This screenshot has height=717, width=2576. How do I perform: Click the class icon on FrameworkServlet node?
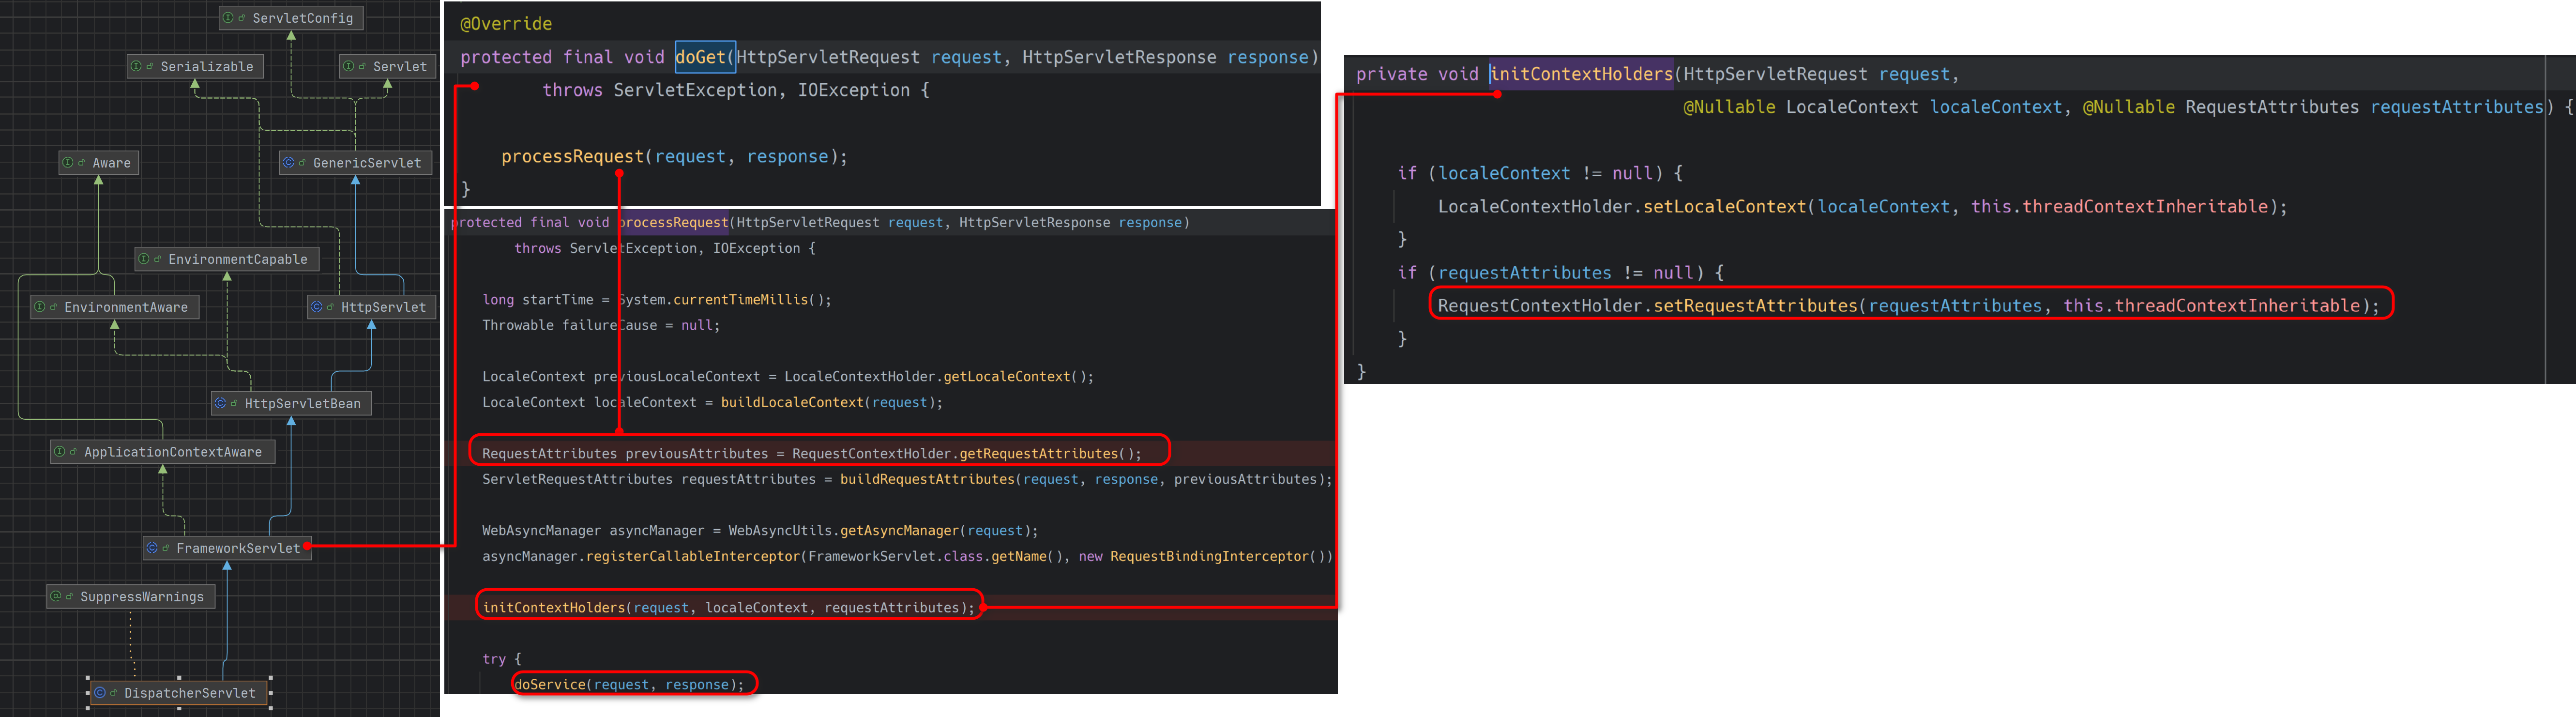tap(152, 548)
